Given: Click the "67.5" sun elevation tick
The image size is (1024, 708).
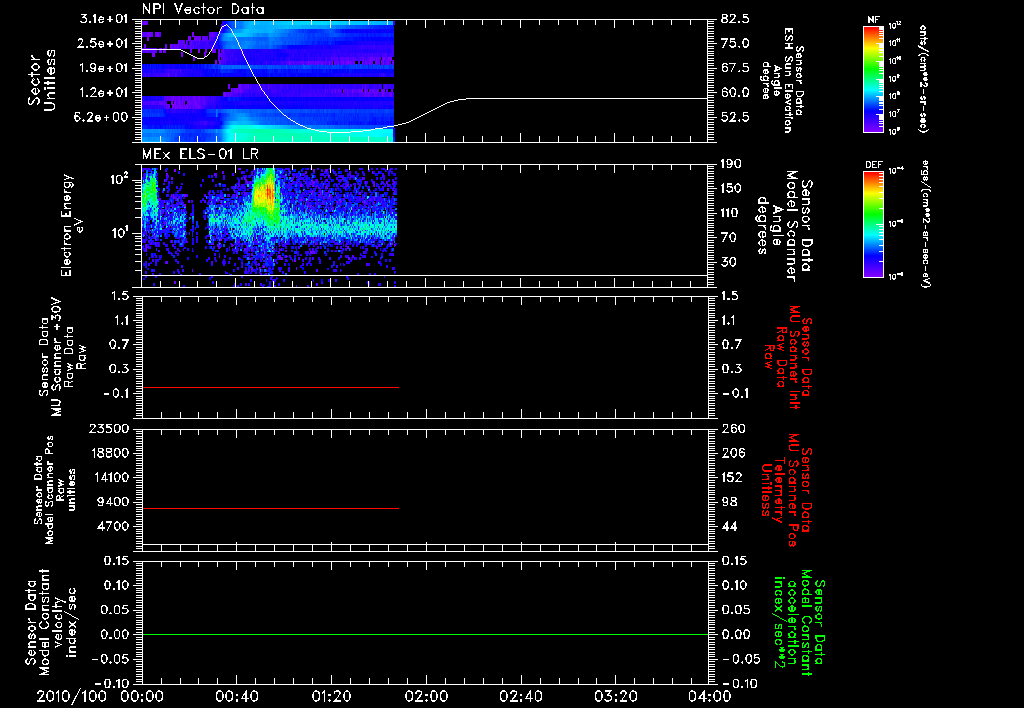Looking at the screenshot, I should click(x=735, y=68).
